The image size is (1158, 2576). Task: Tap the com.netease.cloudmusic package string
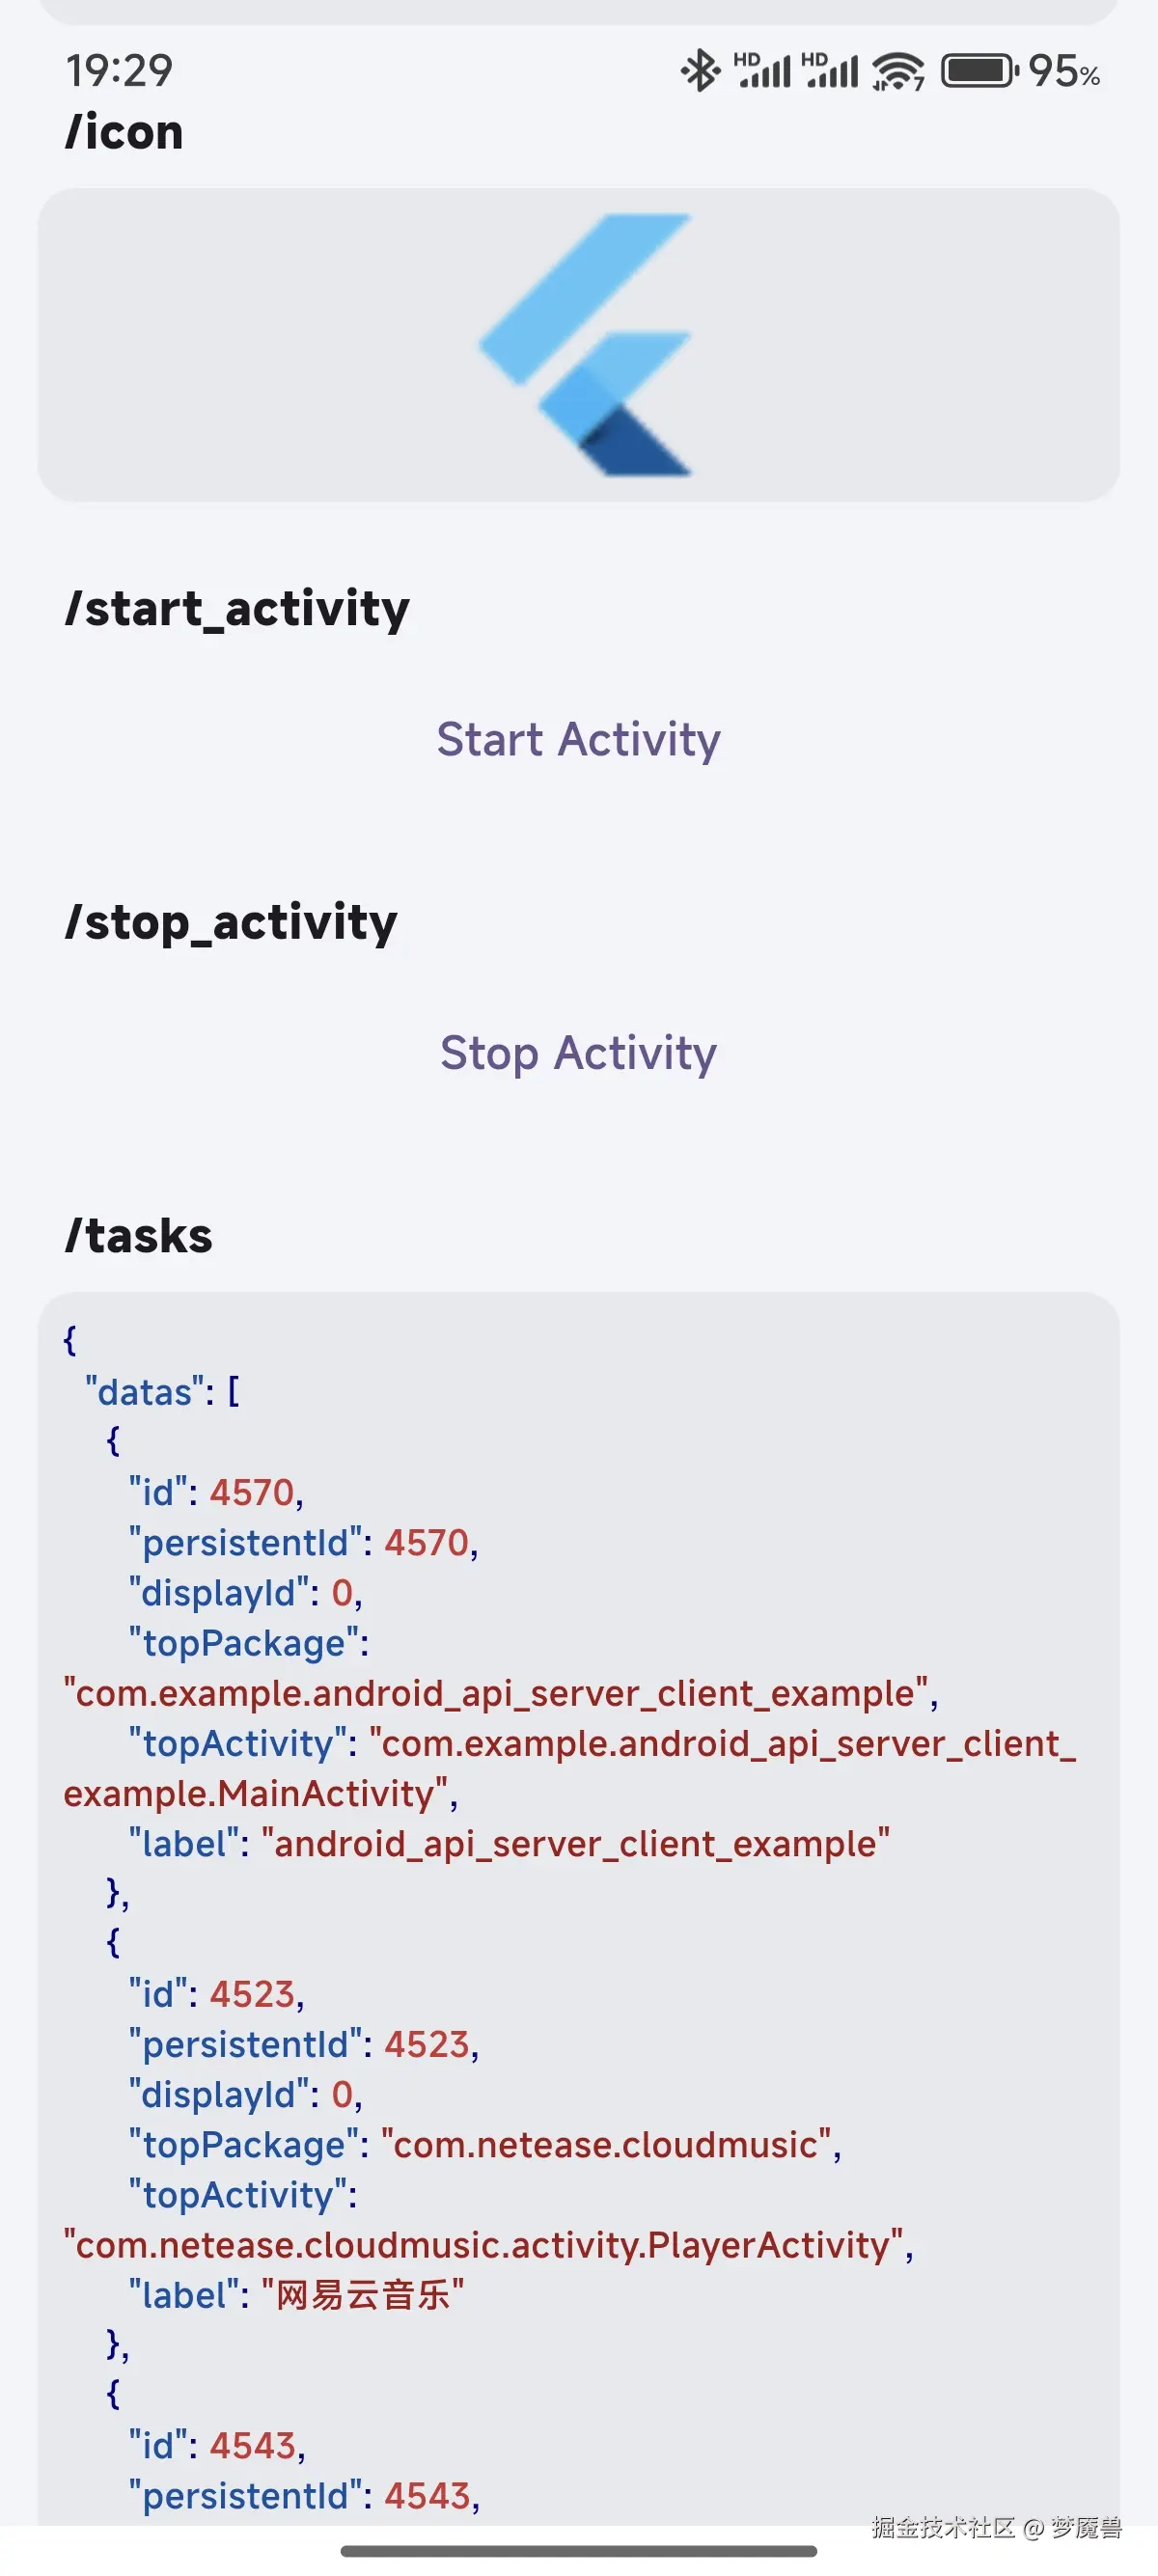click(x=606, y=2144)
